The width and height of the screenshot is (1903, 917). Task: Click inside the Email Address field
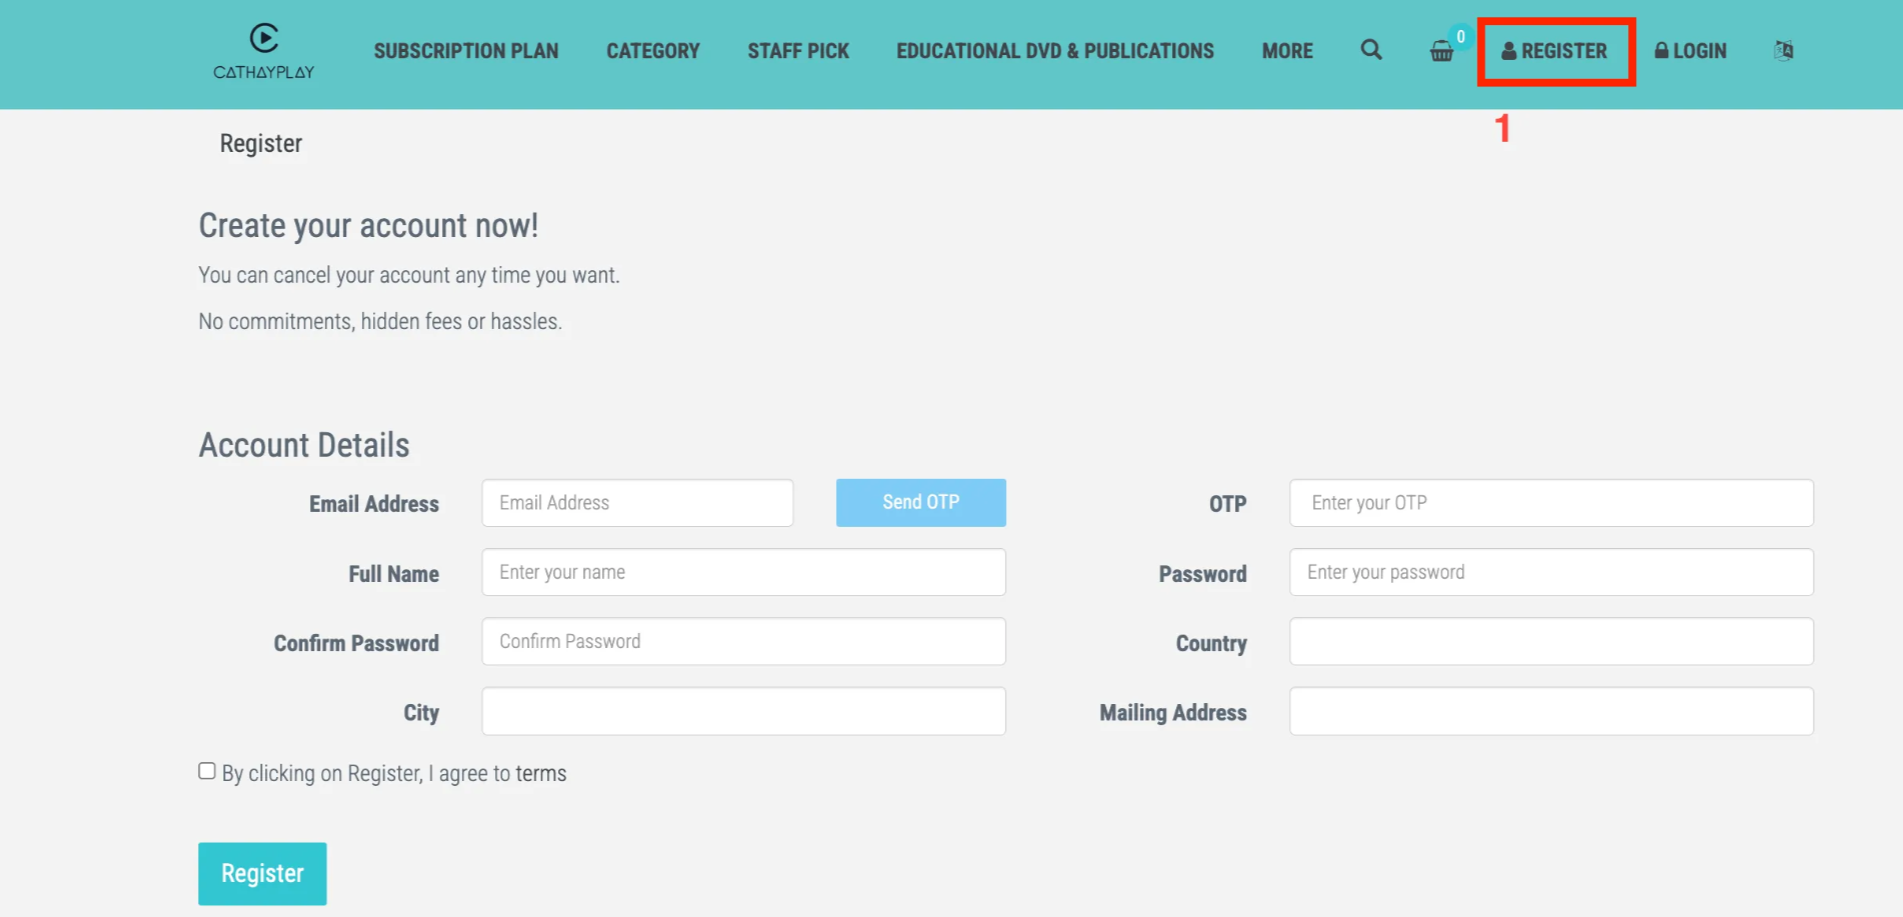(637, 502)
